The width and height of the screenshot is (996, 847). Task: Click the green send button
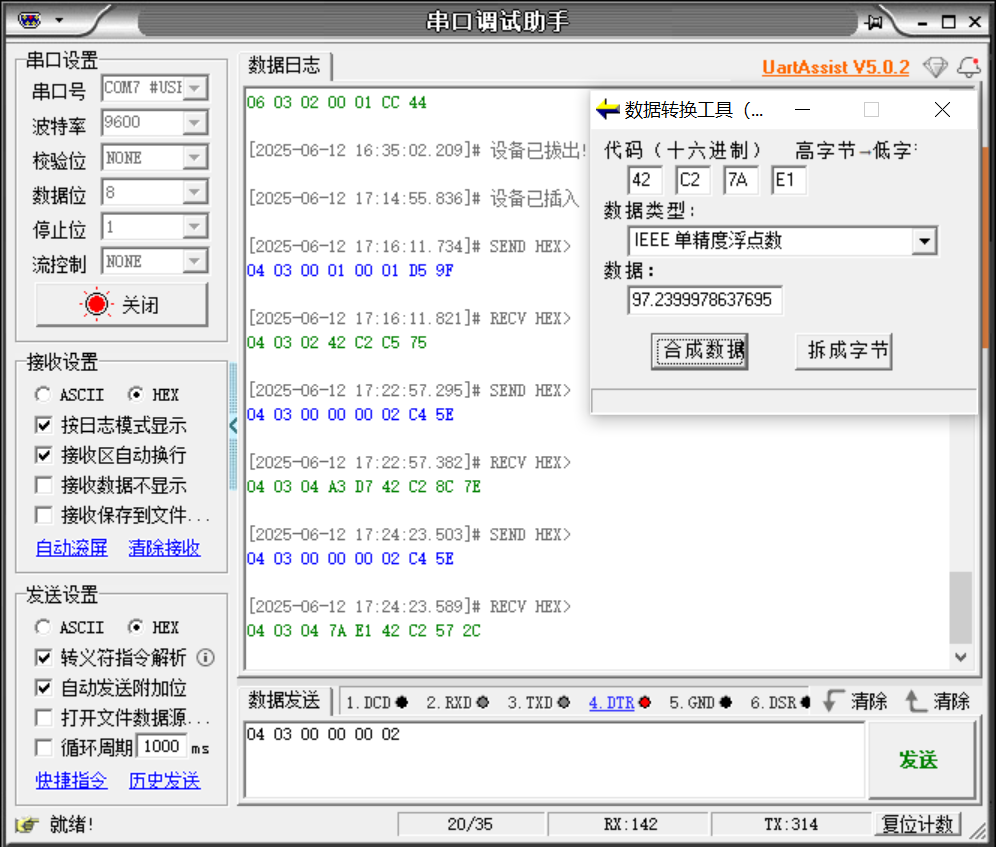[921, 760]
